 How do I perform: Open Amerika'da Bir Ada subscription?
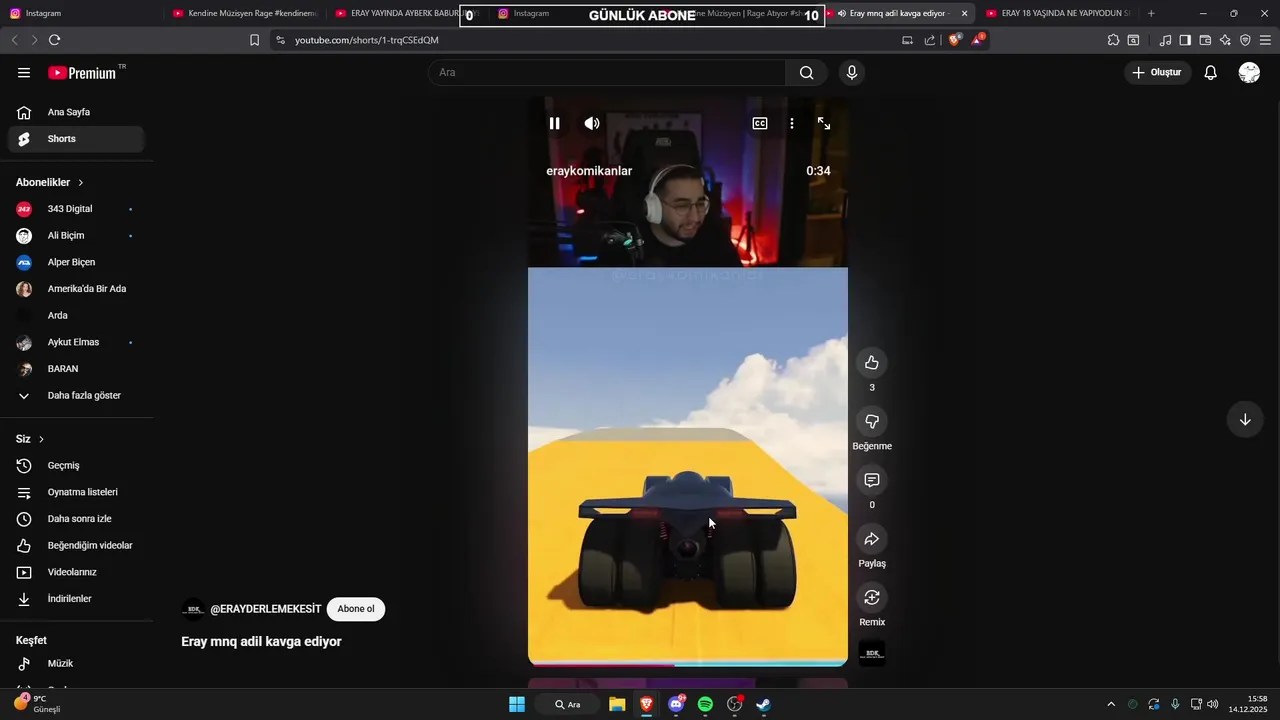click(x=76, y=289)
